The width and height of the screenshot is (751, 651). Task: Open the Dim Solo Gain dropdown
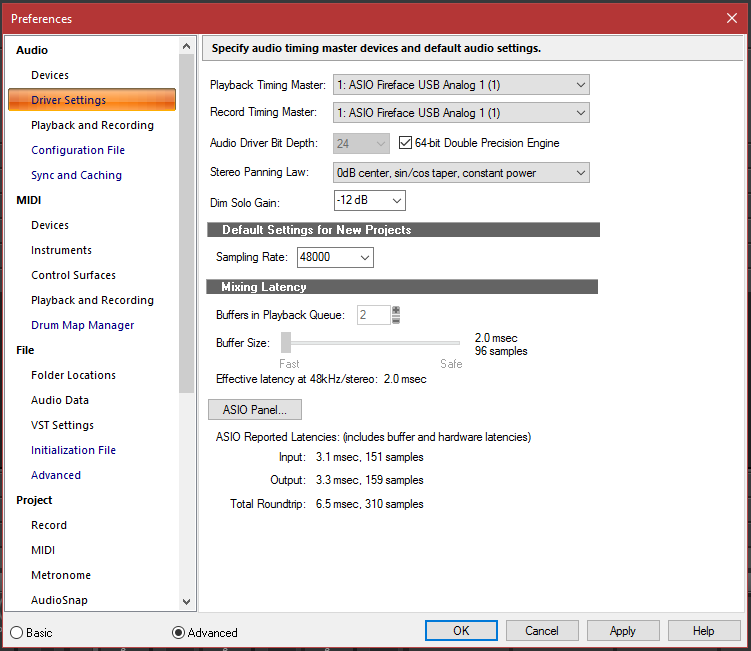[x=369, y=201]
